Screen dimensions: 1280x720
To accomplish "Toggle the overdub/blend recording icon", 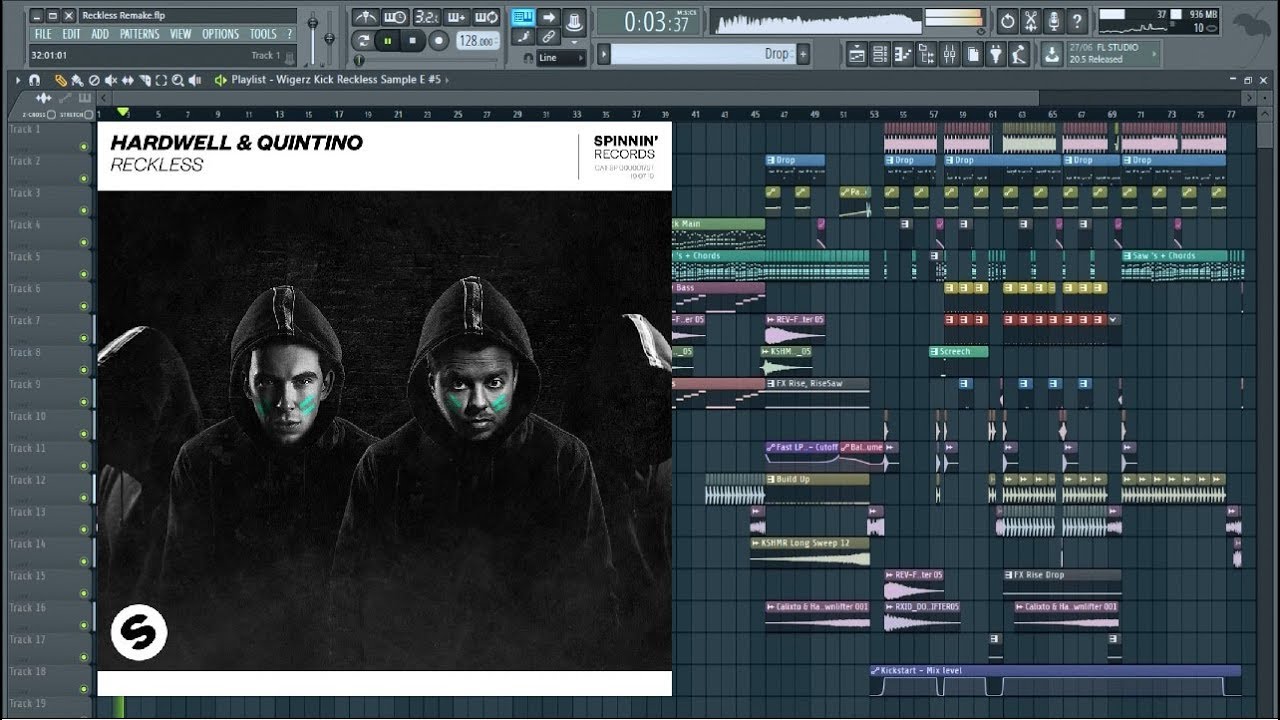I will click(459, 17).
